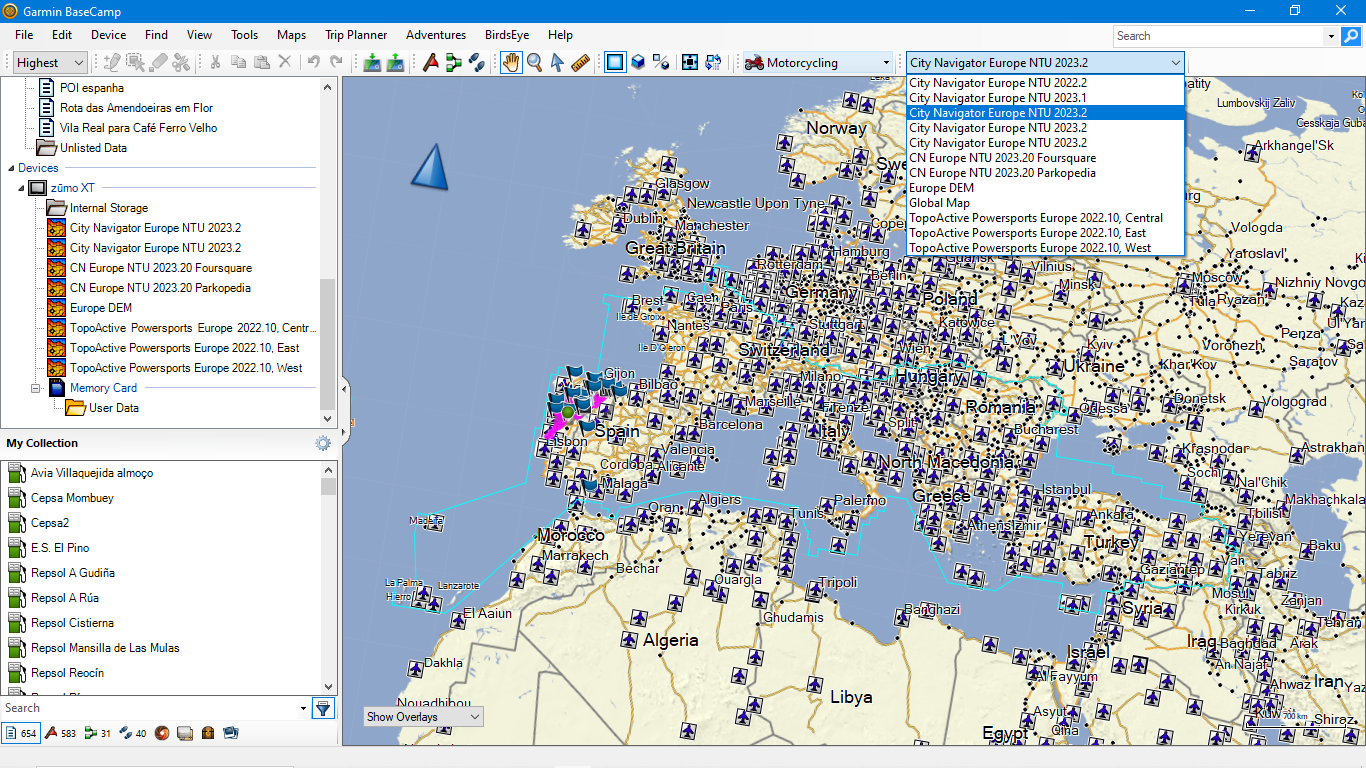Click the Paste icon
Viewport: 1366px width, 768px height.
pos(261,62)
